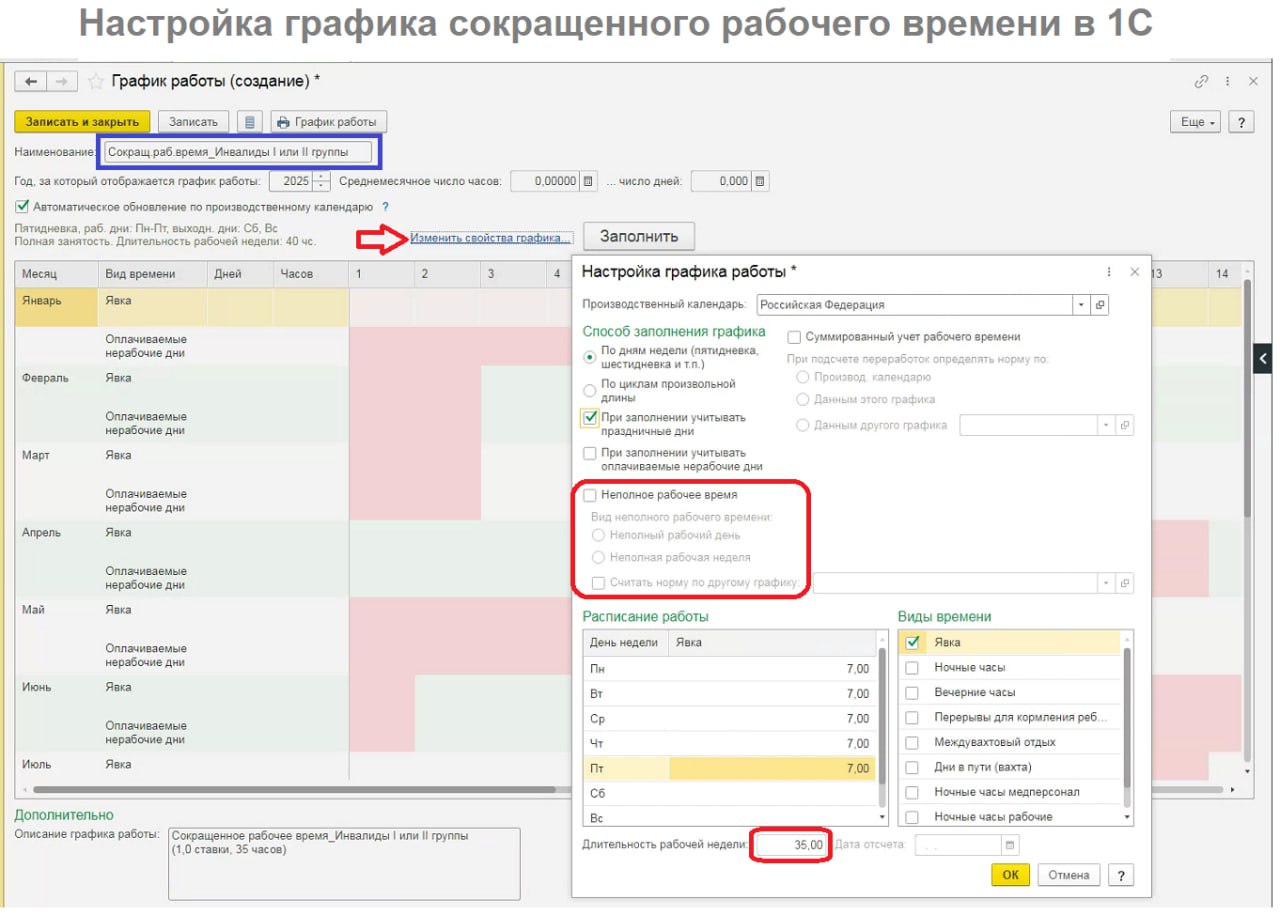
Task: Click Записать и закрыть button
Action: [x=82, y=122]
